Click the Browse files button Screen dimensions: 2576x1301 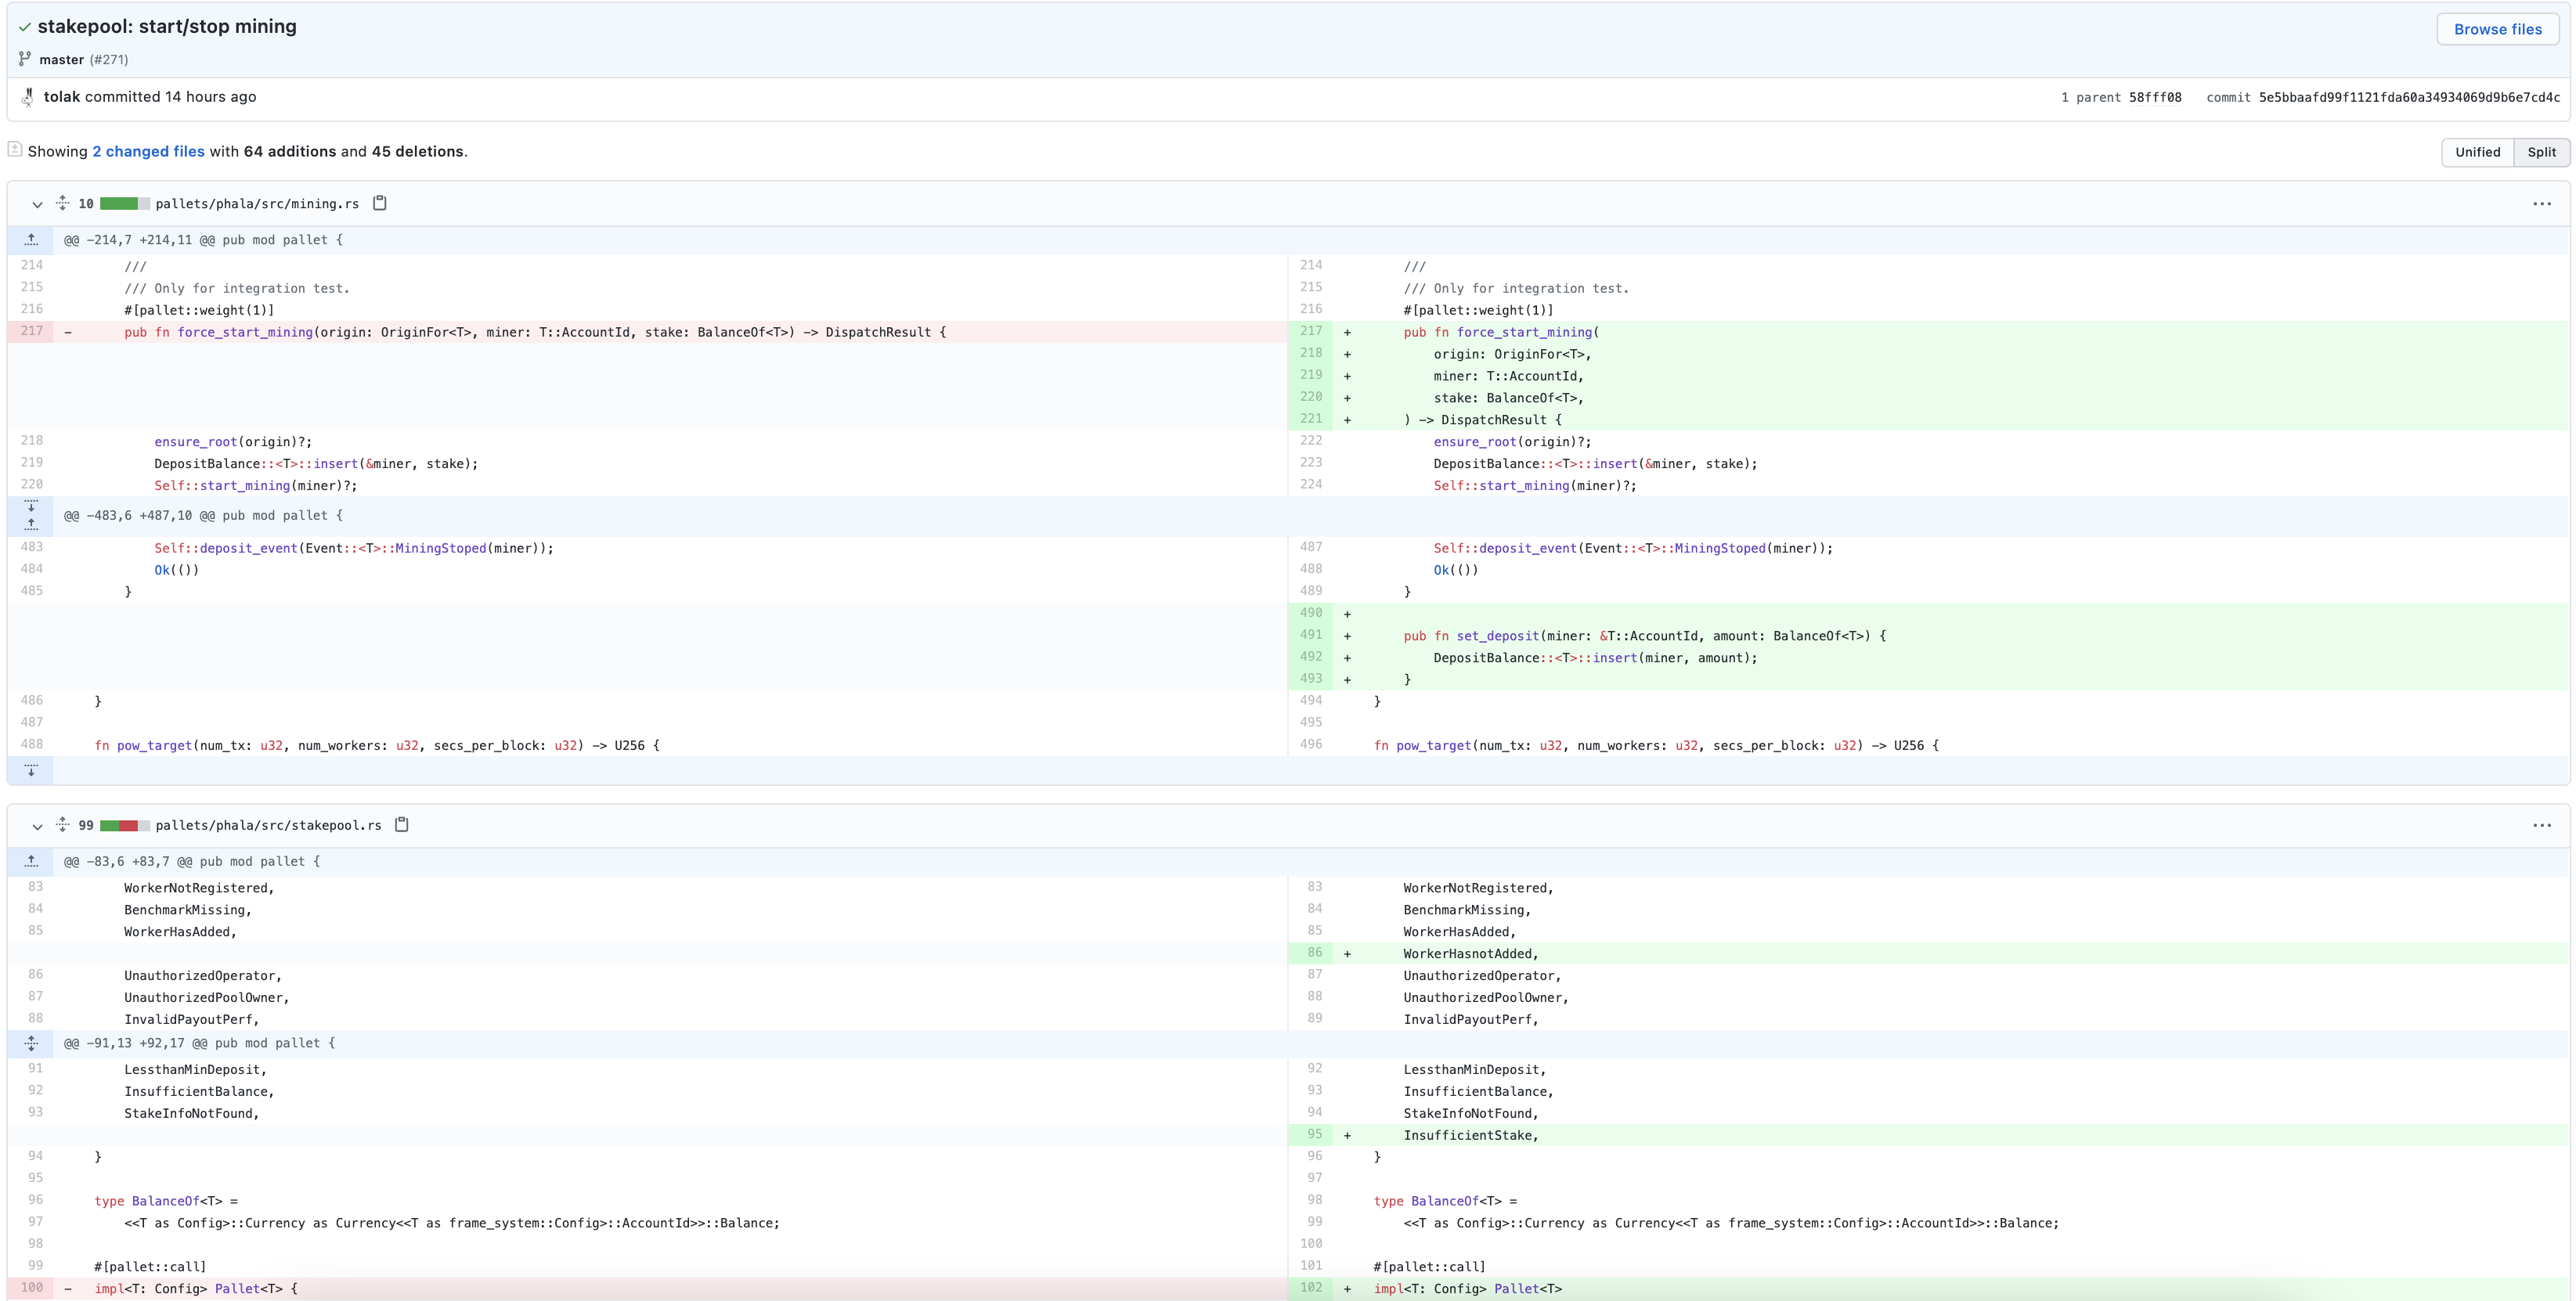2497,29
